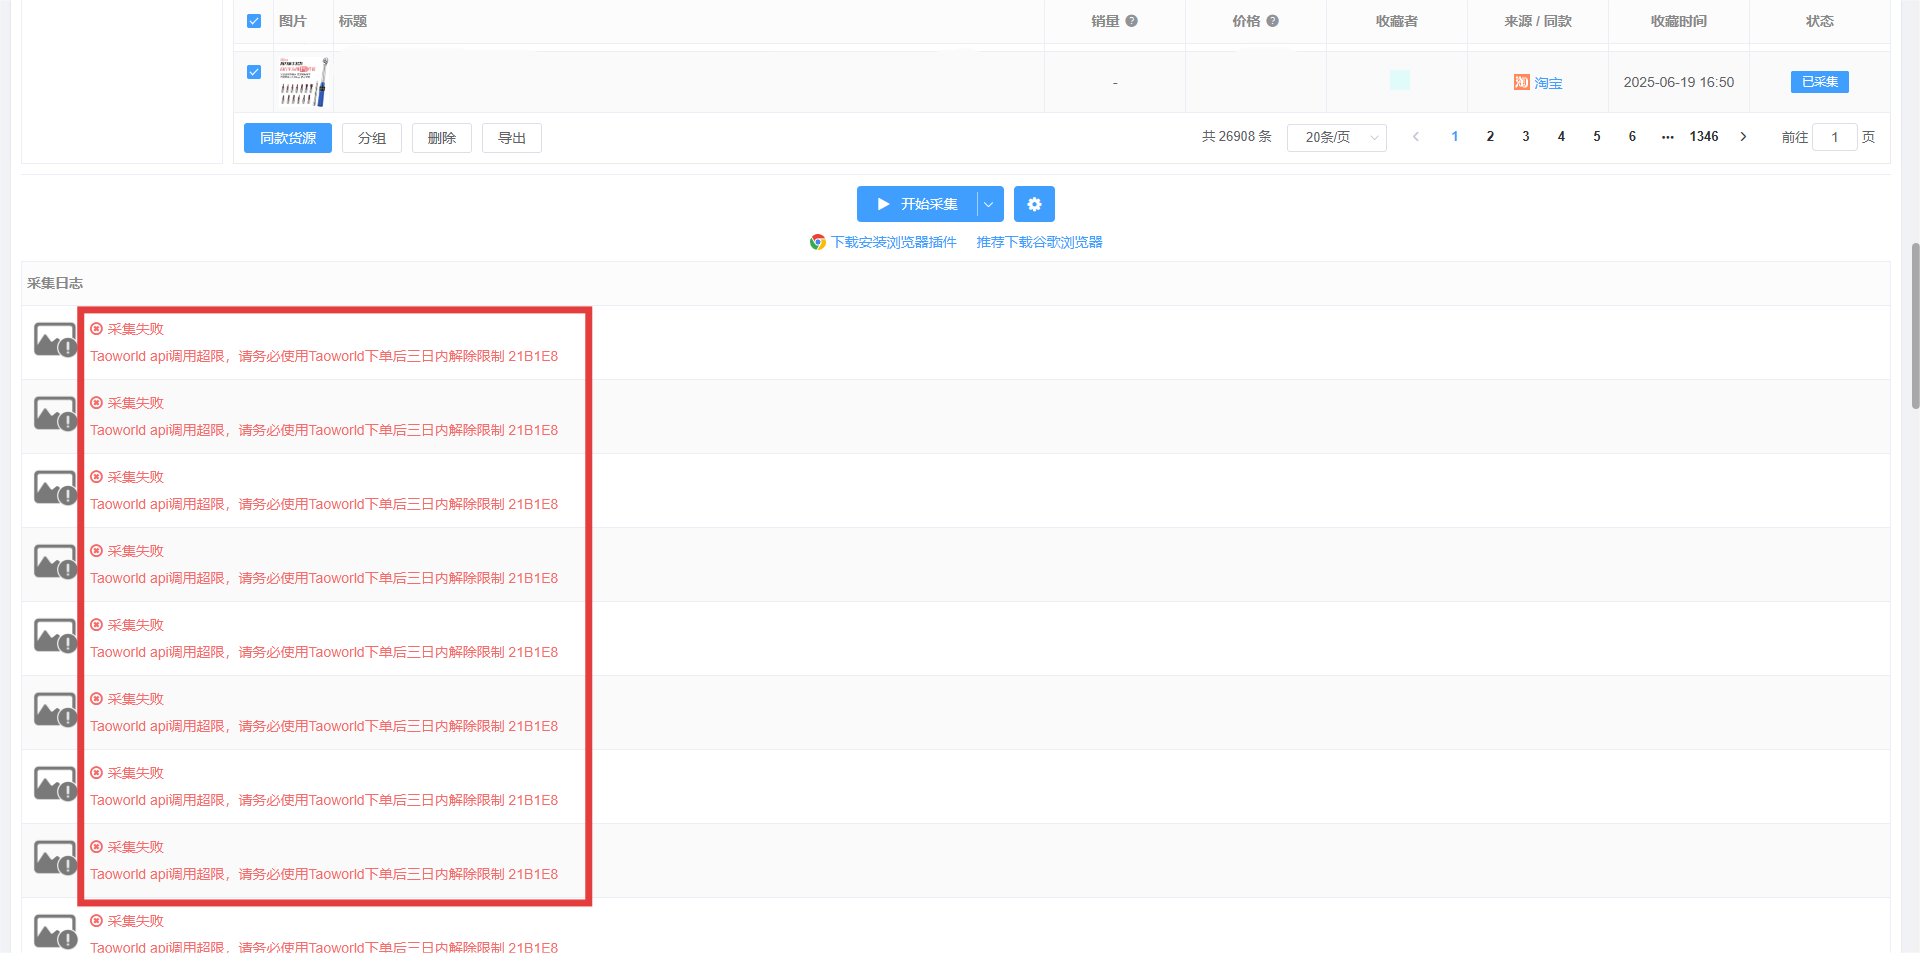Click the 分组 button

click(372, 138)
